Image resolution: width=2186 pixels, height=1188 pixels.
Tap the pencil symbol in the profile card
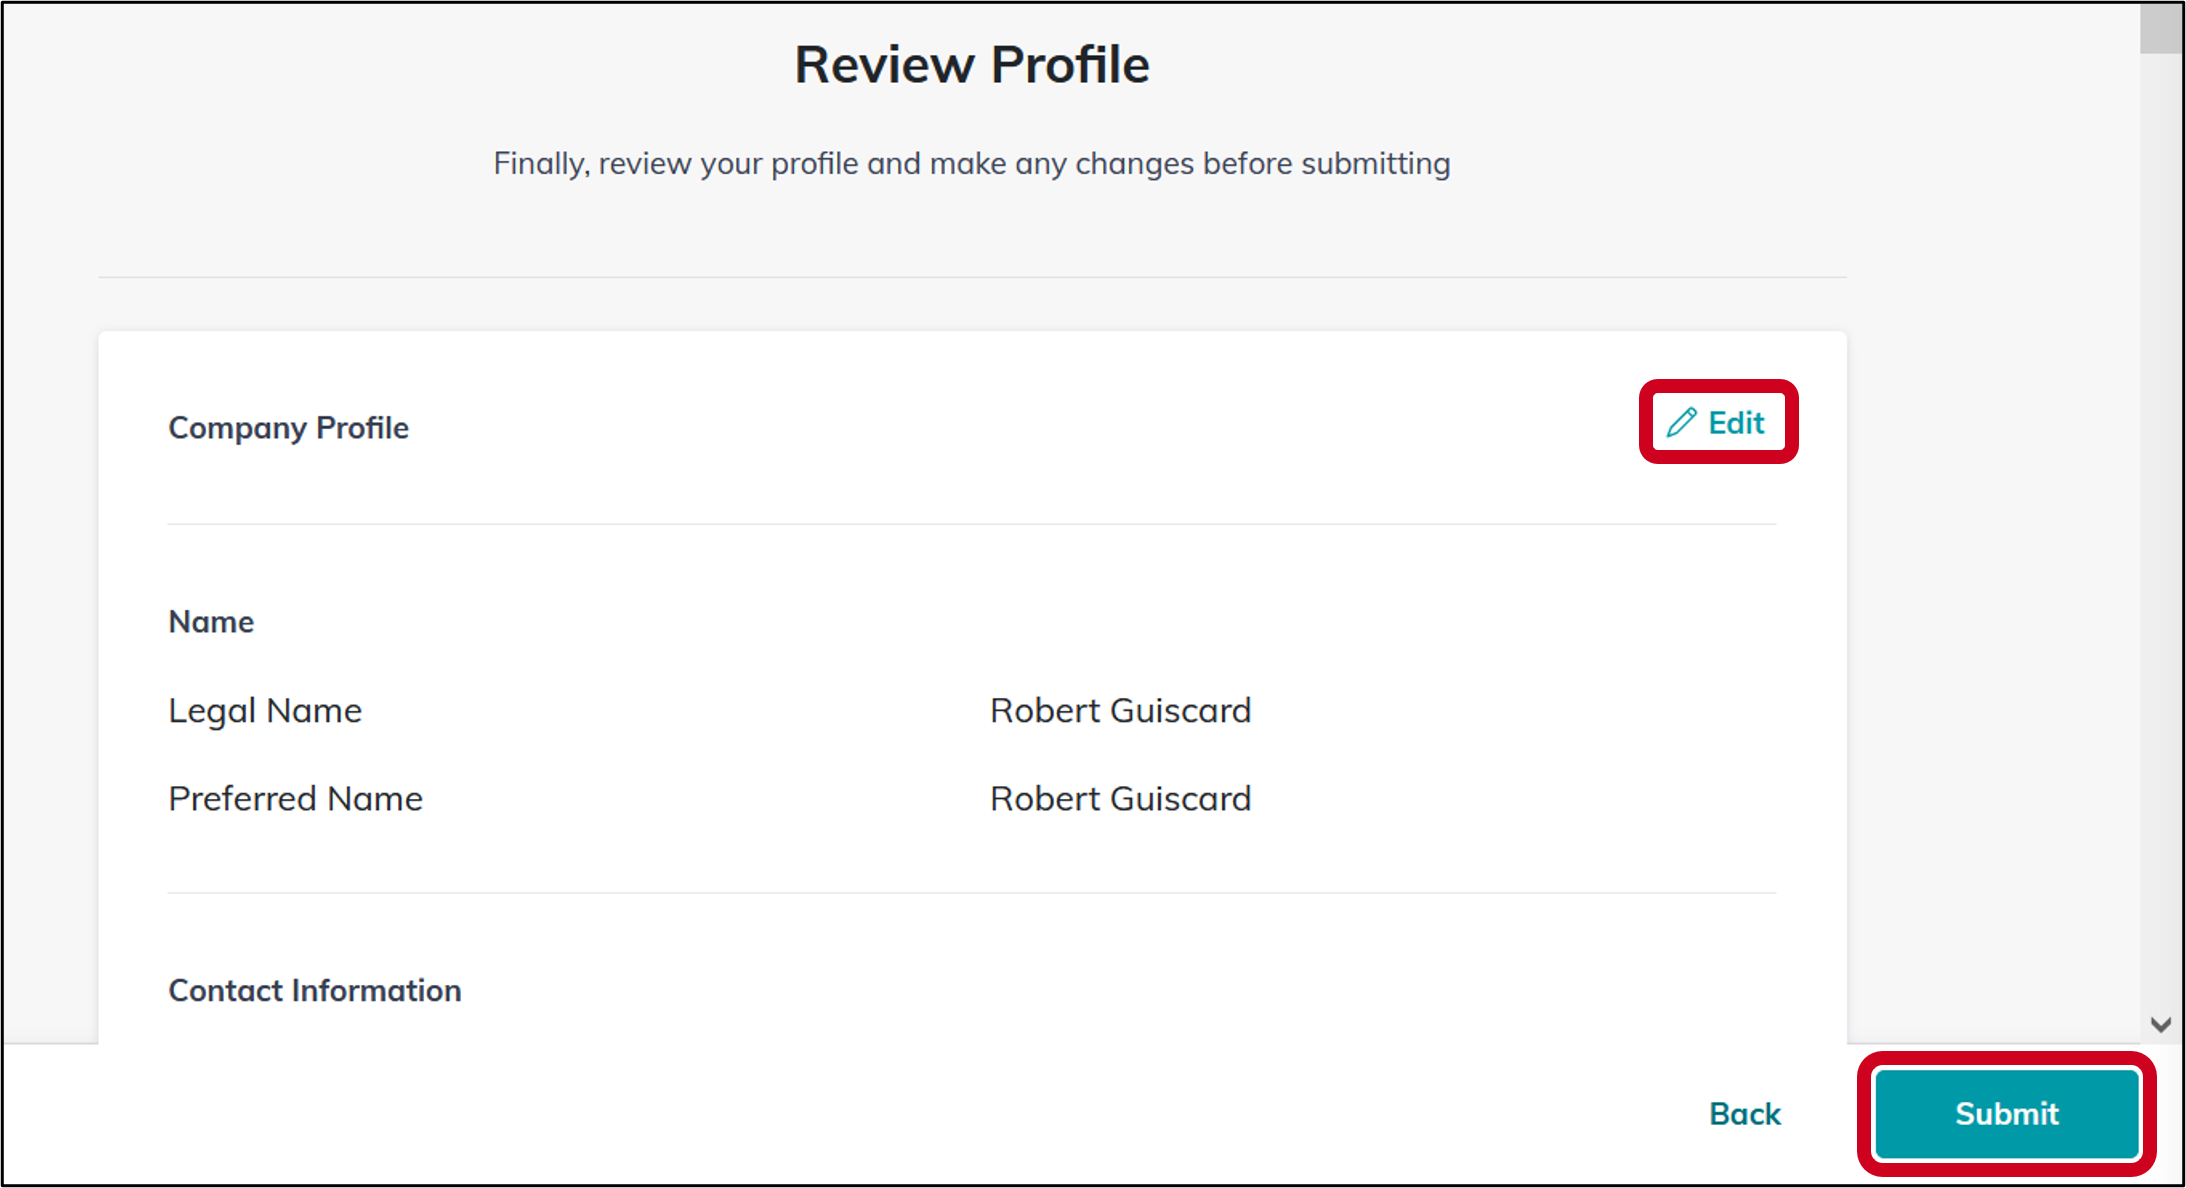click(x=1683, y=422)
